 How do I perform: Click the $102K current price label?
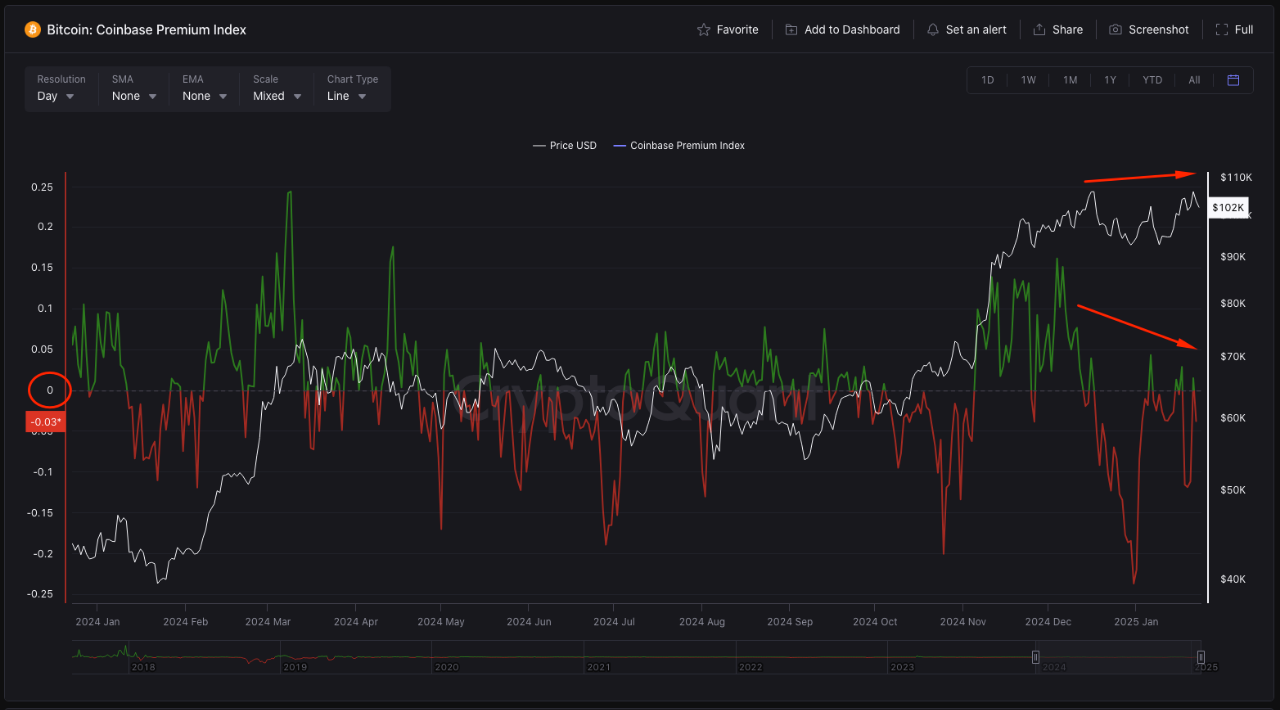(1228, 208)
